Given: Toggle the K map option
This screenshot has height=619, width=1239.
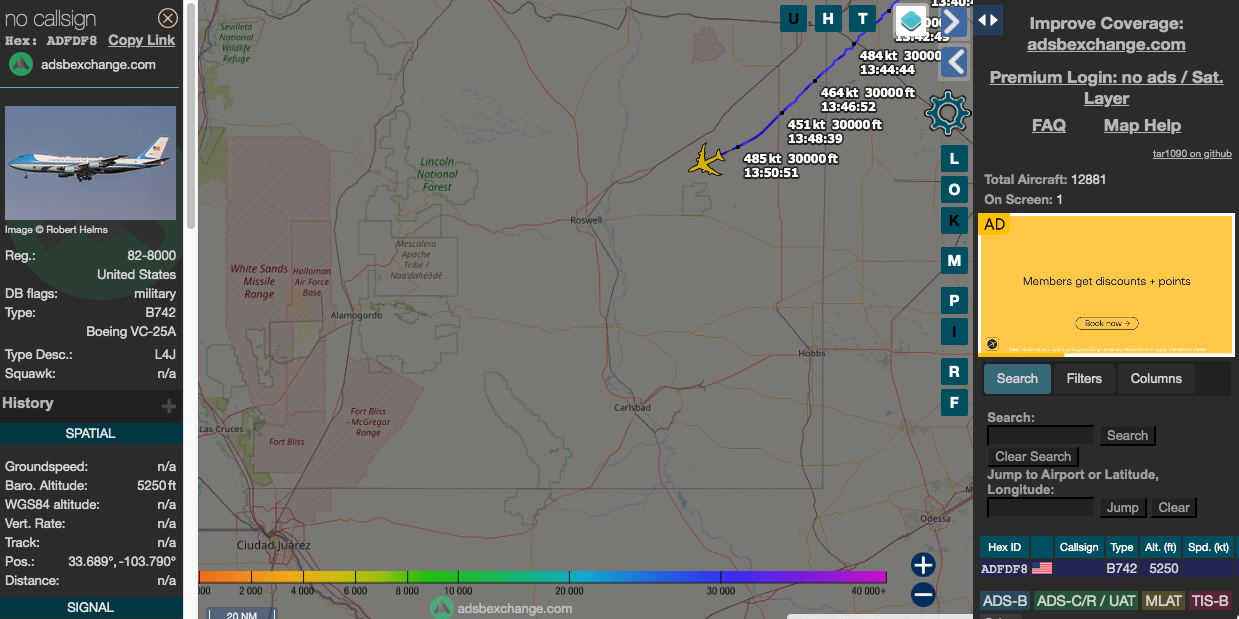Looking at the screenshot, I should tap(954, 221).
